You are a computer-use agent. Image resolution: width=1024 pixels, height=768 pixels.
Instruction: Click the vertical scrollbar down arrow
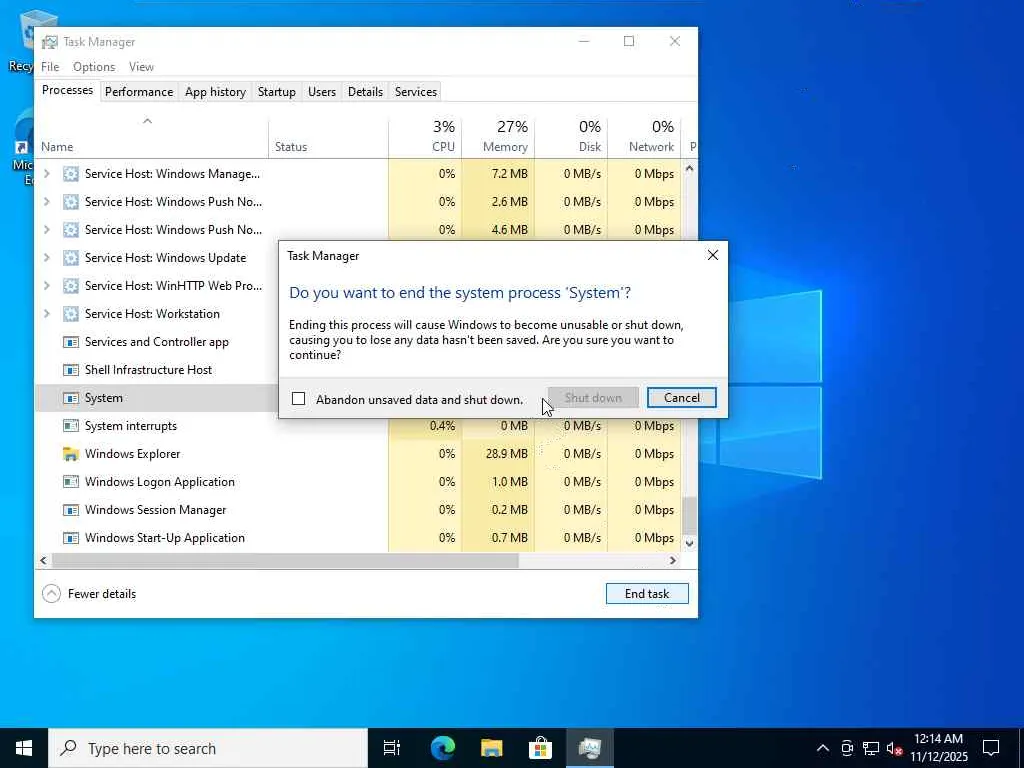point(690,543)
